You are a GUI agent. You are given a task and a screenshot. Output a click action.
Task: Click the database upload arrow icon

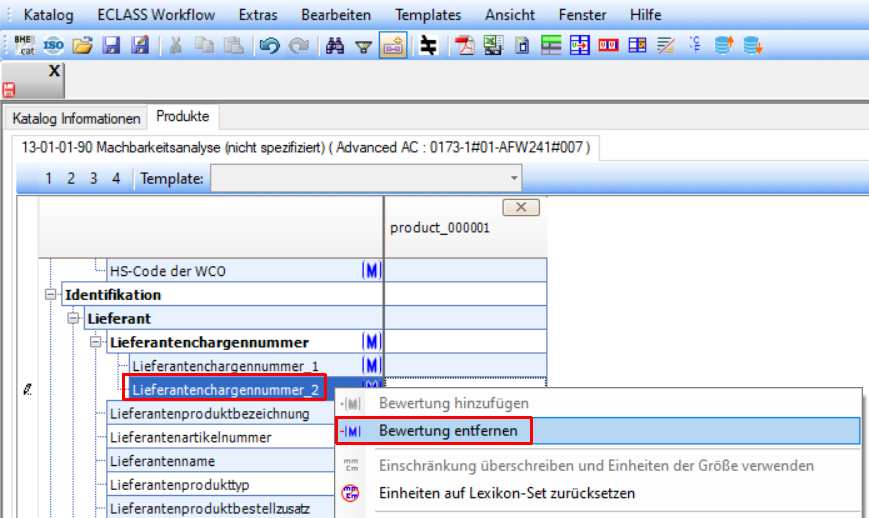pyautogui.click(x=724, y=45)
